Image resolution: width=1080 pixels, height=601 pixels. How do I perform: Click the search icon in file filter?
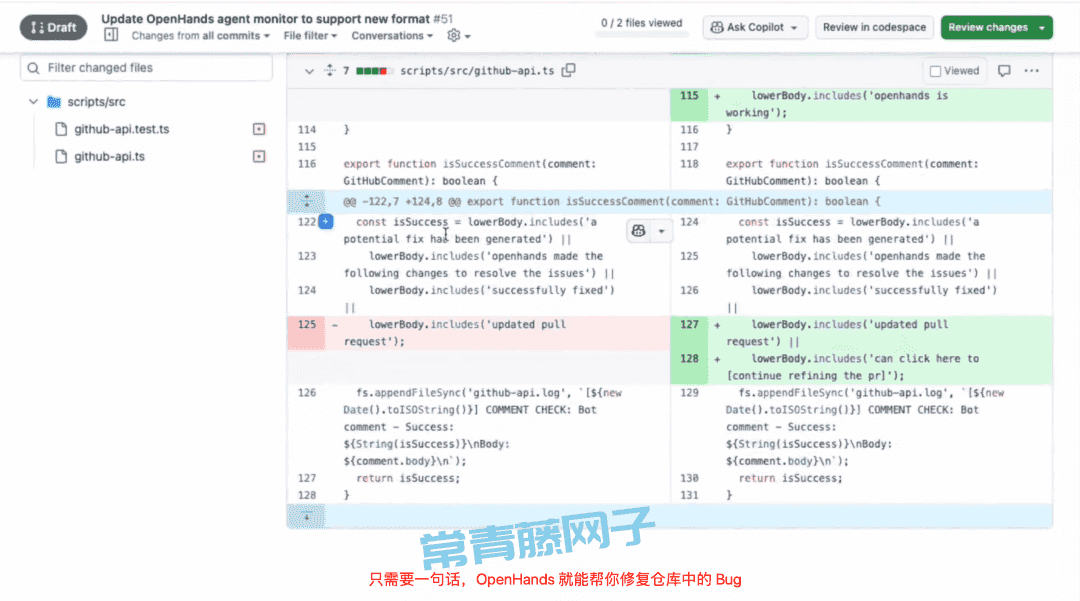pyautogui.click(x=33, y=68)
